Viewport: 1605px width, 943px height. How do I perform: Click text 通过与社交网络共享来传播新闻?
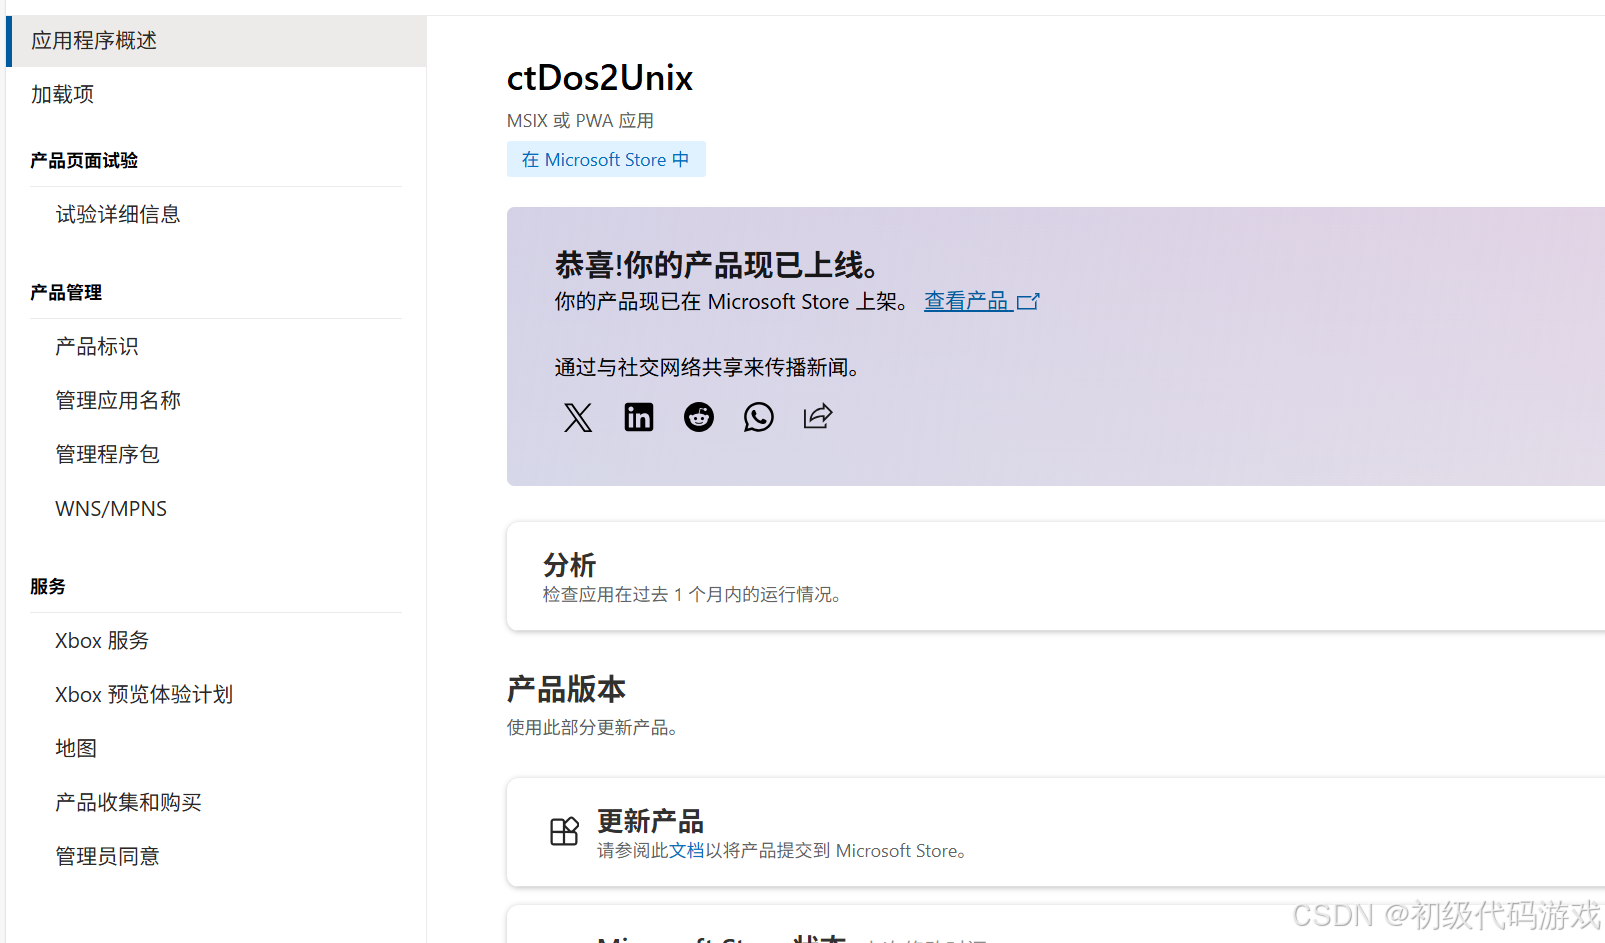[x=707, y=367]
